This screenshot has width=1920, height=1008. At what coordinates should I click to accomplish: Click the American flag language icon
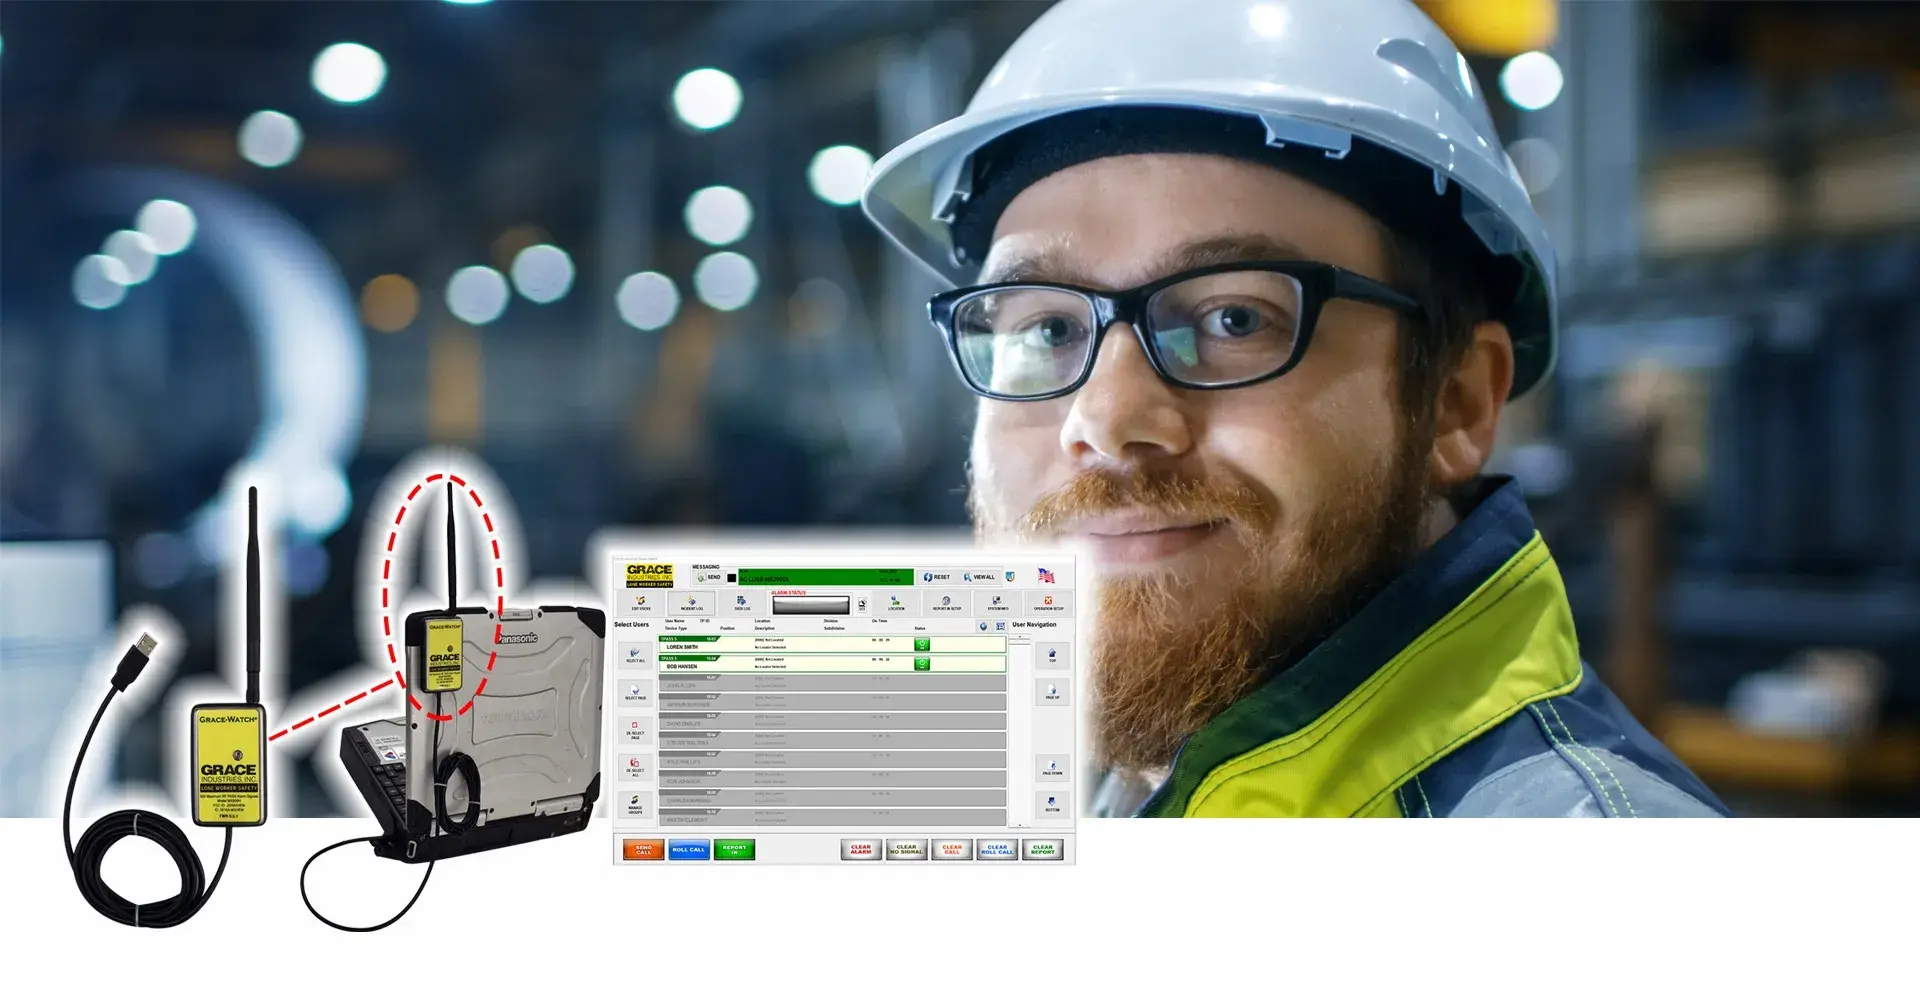(1046, 576)
